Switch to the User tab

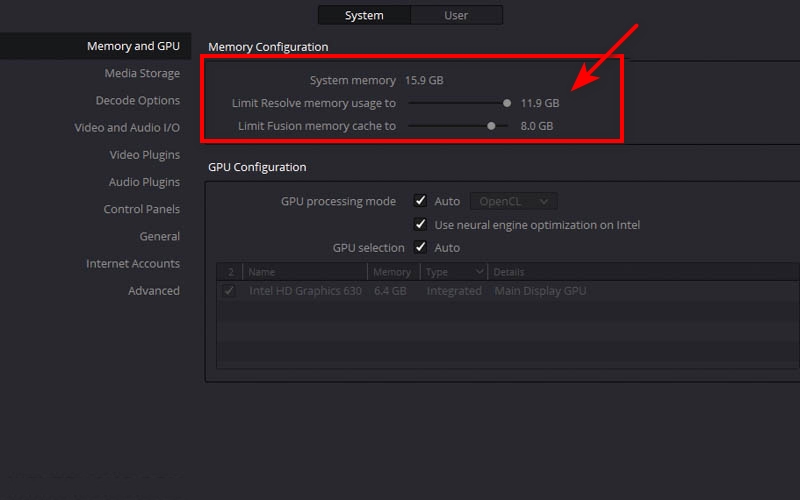456,15
